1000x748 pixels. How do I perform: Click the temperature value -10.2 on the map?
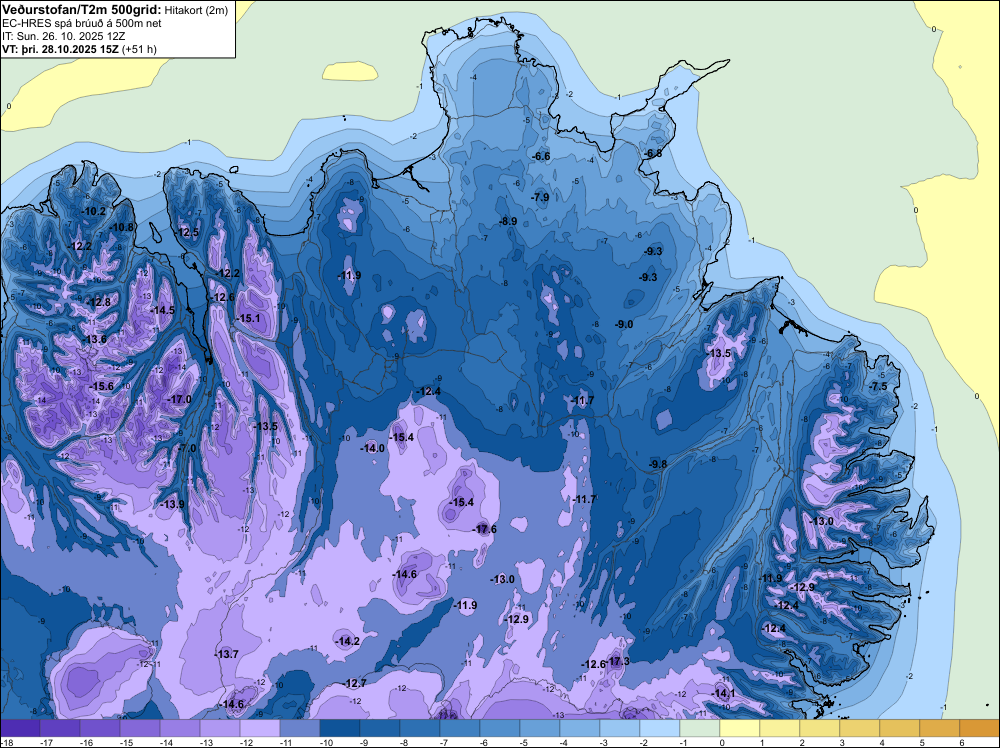94,211
